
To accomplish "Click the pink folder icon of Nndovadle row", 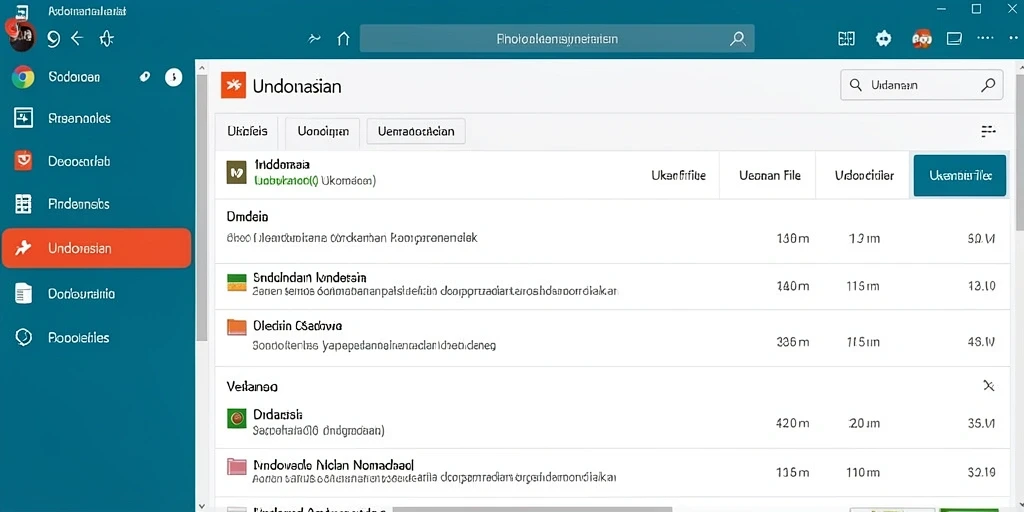I will pos(236,466).
